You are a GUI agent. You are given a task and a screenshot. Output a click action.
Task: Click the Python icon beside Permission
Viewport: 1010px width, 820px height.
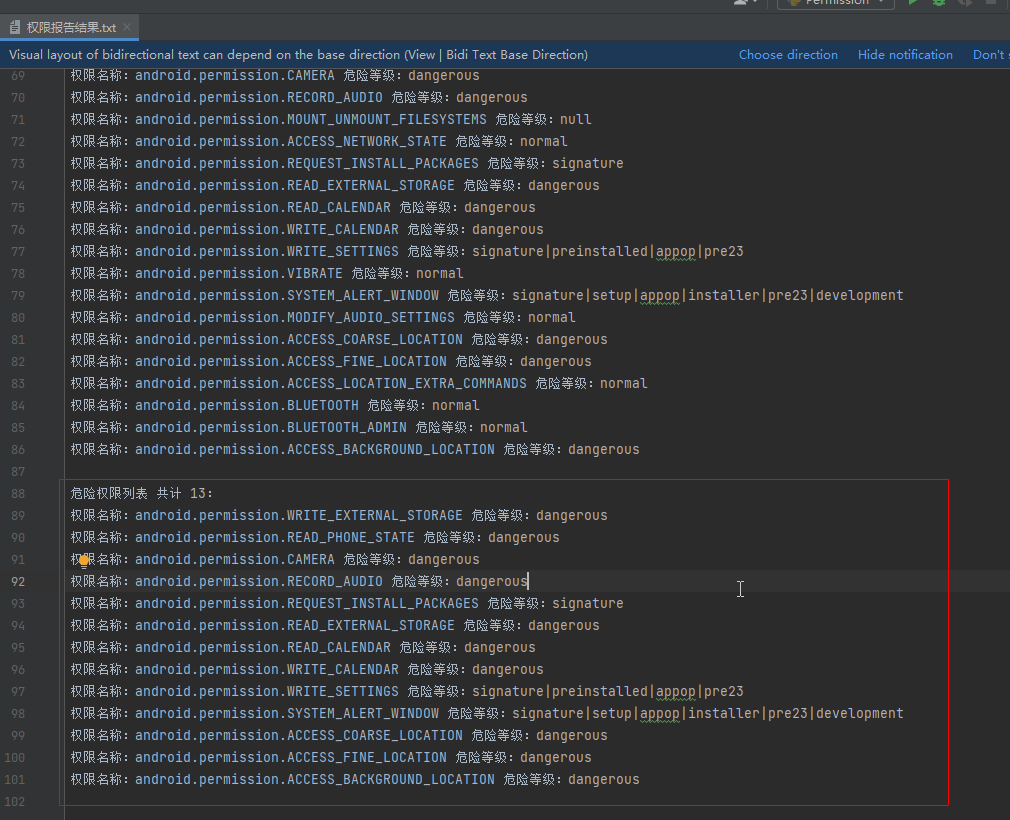point(795,4)
